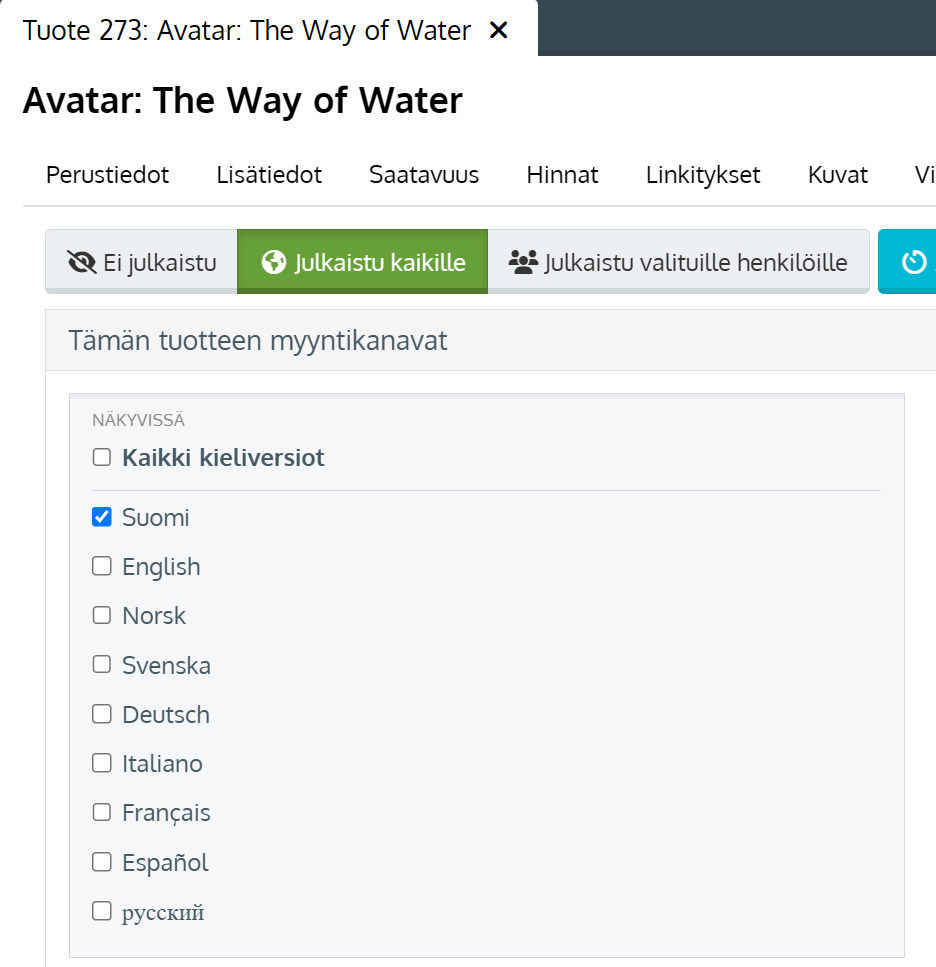Viewport: 936px width, 967px height.
Task: Click the clock icon on the blue button
Action: pos(914,262)
